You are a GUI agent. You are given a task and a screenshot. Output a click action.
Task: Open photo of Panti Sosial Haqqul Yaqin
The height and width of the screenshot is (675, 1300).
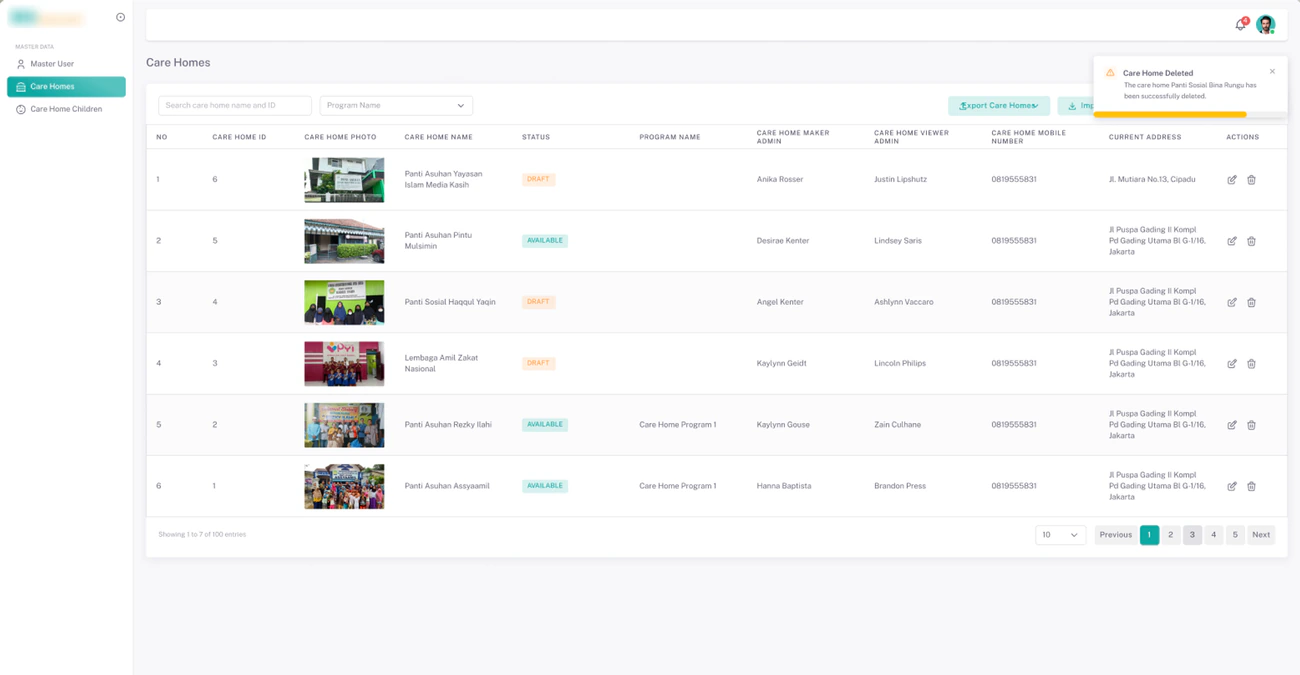344,302
